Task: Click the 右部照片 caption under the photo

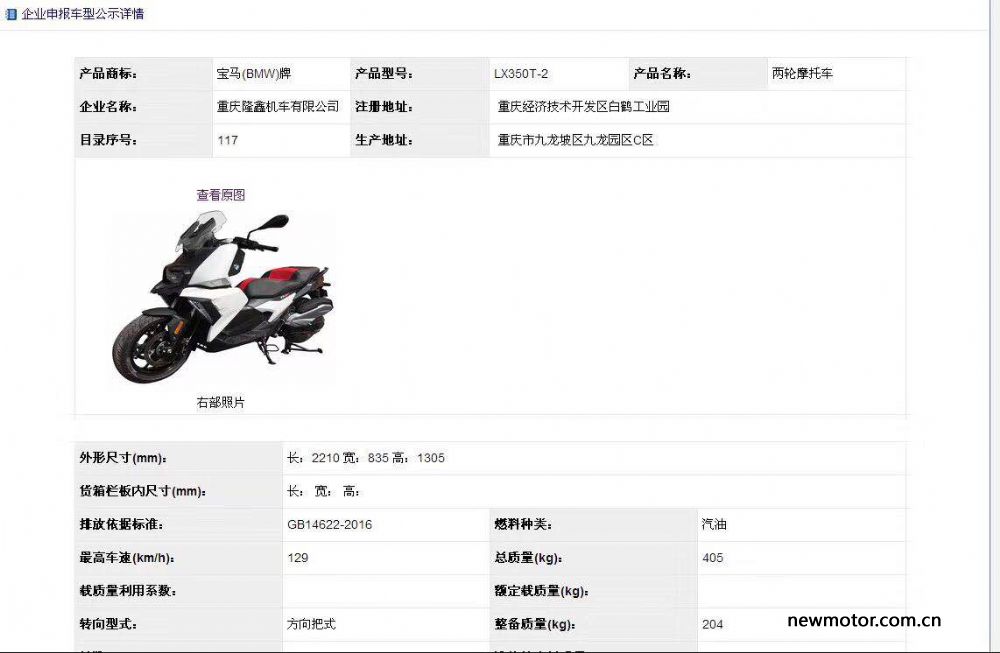Action: pyautogui.click(x=221, y=402)
